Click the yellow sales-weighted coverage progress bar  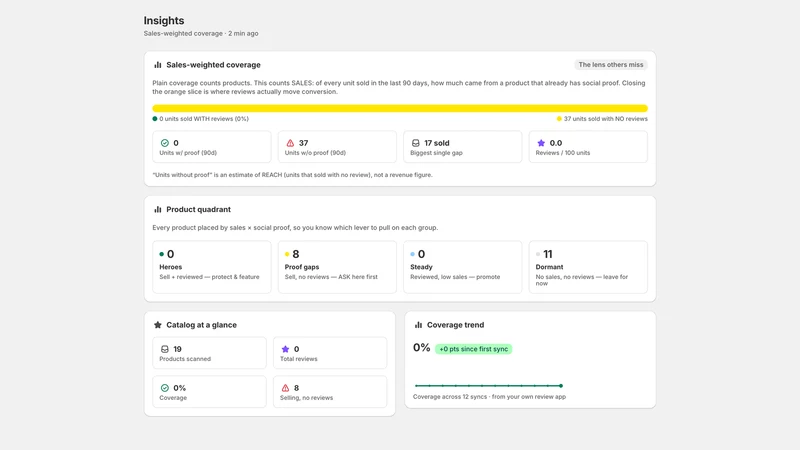tap(400, 108)
